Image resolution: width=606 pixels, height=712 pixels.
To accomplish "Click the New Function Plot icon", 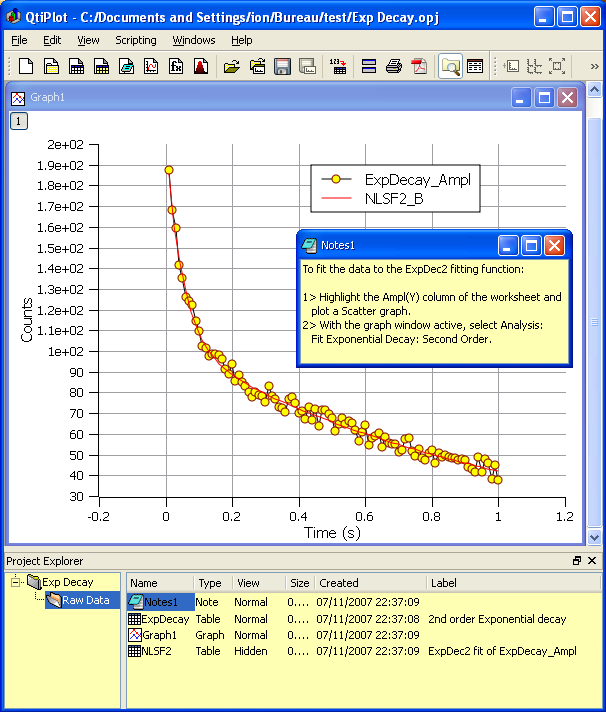I will [x=175, y=67].
